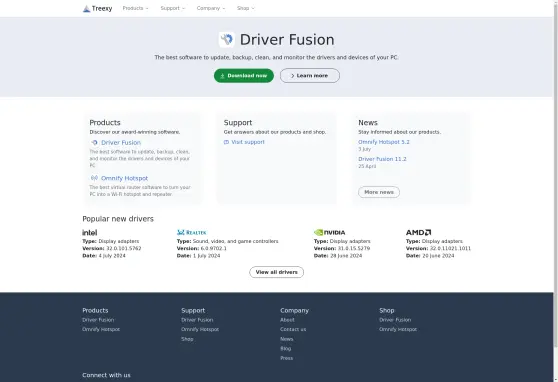
Task: Click the Learn more button
Action: coord(310,75)
